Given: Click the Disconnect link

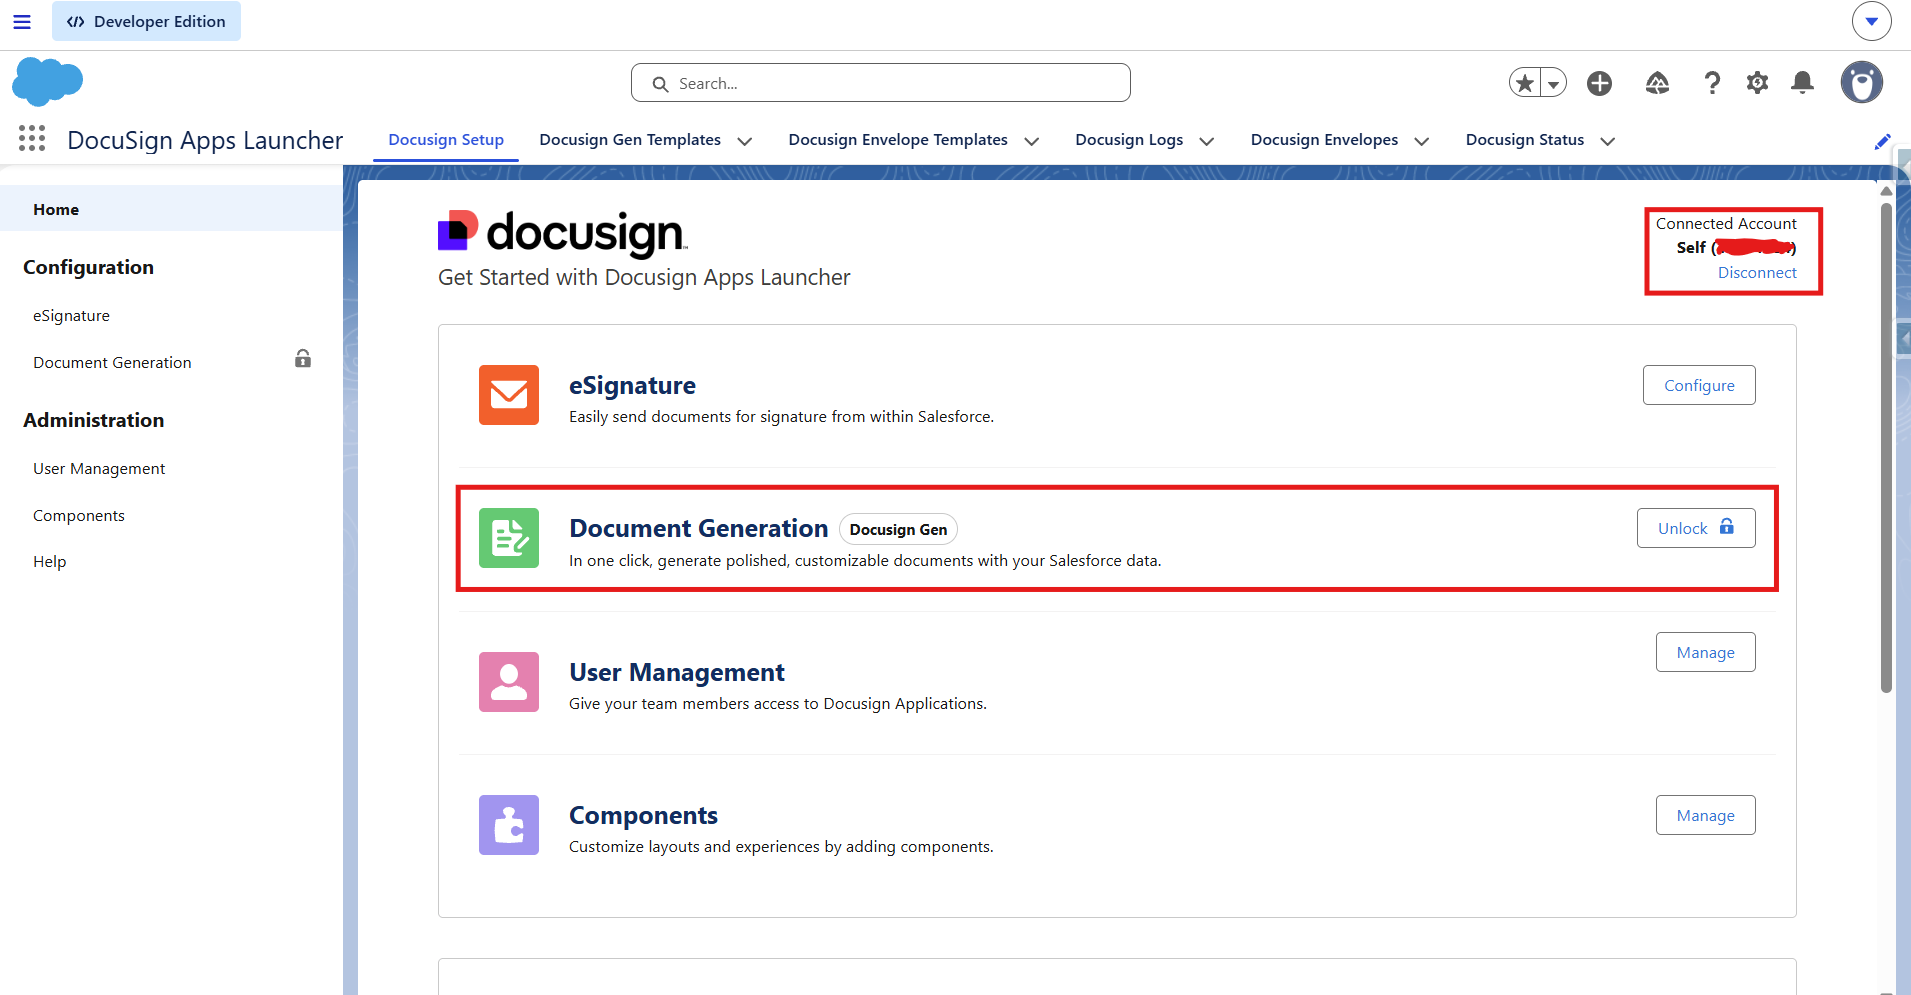Looking at the screenshot, I should point(1757,273).
